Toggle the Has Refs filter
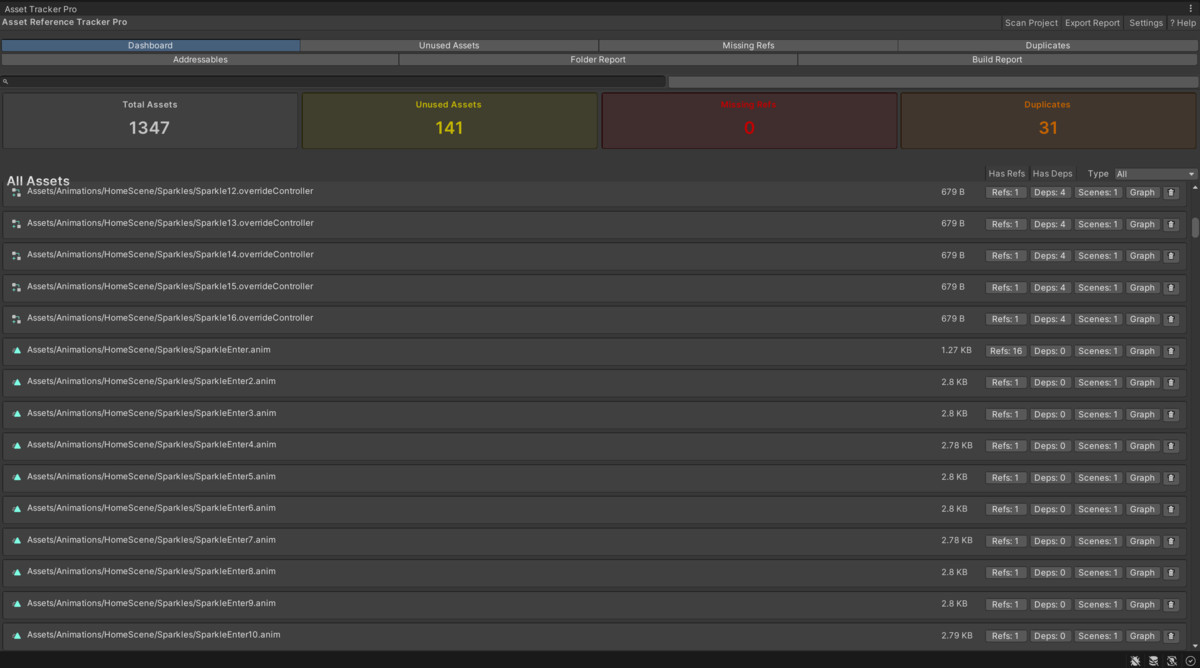Screen dimensions: 1200x668 (1006, 173)
